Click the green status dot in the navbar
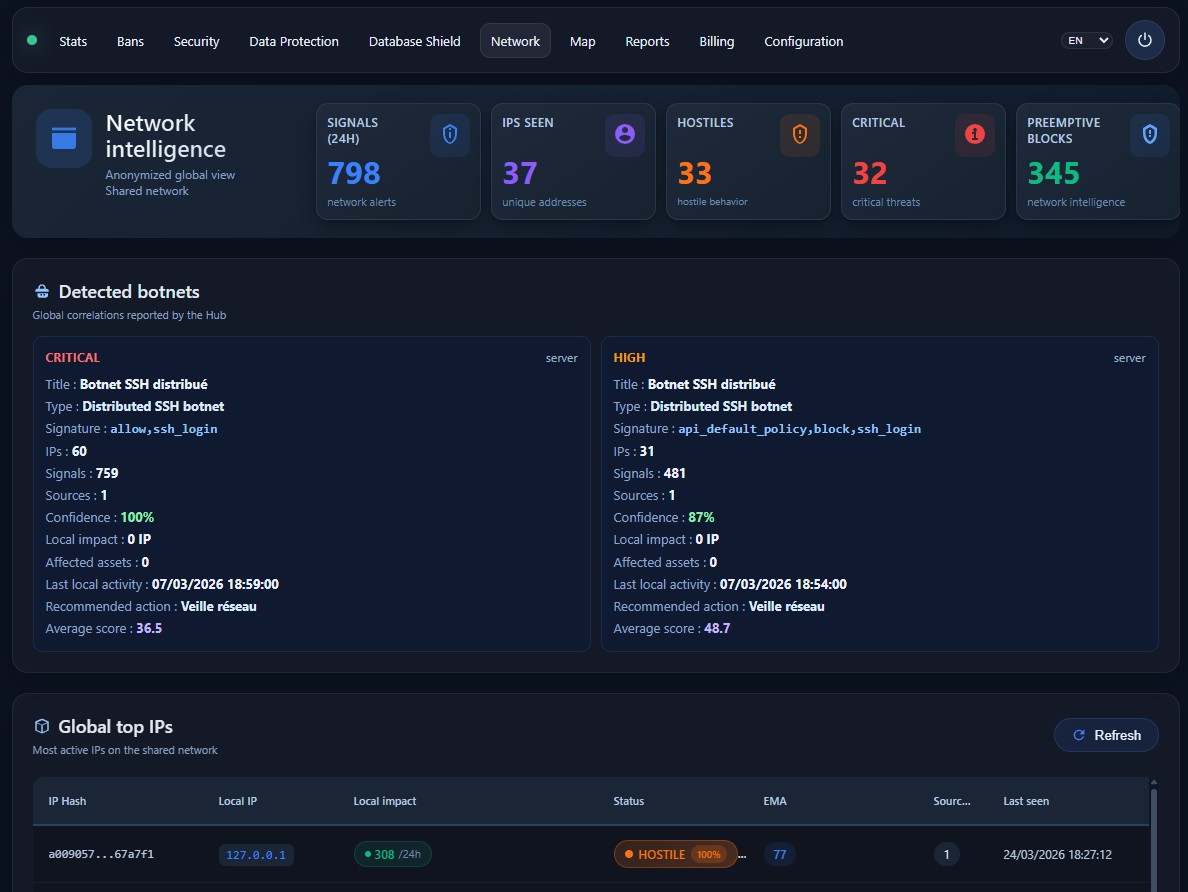This screenshot has width=1188, height=892. coord(31,40)
